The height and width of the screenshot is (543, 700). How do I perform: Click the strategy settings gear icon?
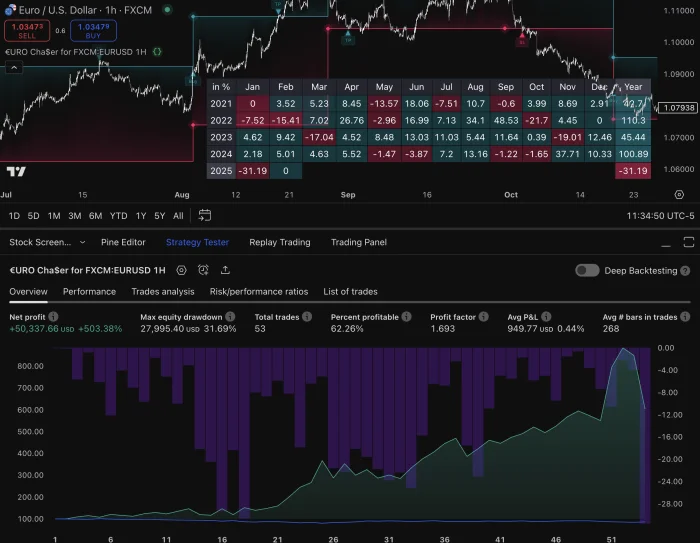[x=181, y=270]
